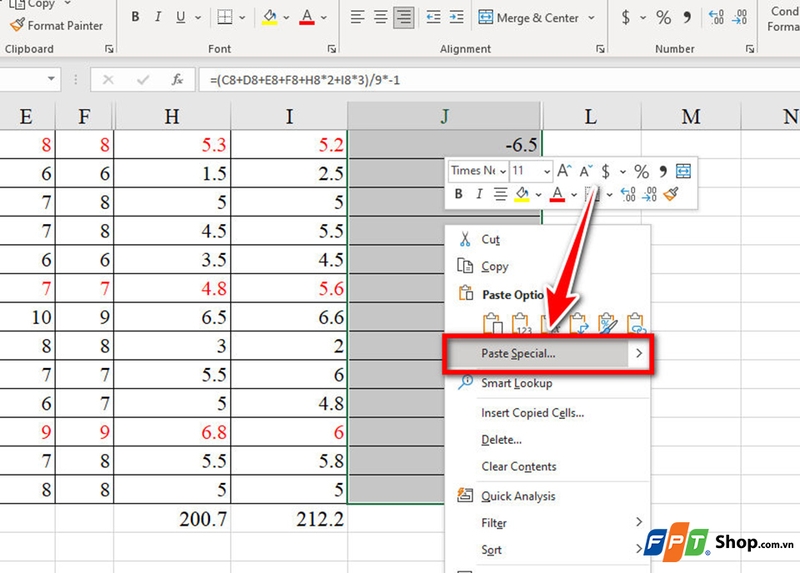
Task: Apply Percent Style in ribbon
Action: 663,17
